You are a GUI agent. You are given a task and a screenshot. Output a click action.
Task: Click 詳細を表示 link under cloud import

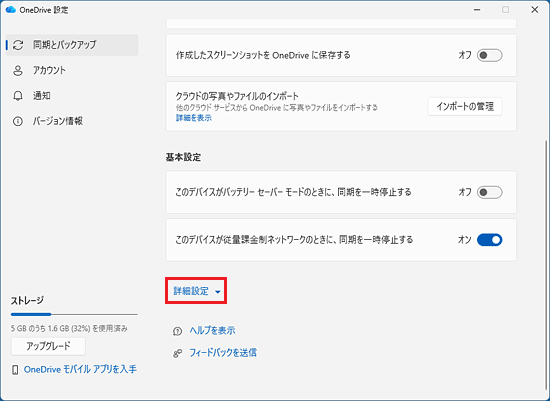click(x=194, y=118)
